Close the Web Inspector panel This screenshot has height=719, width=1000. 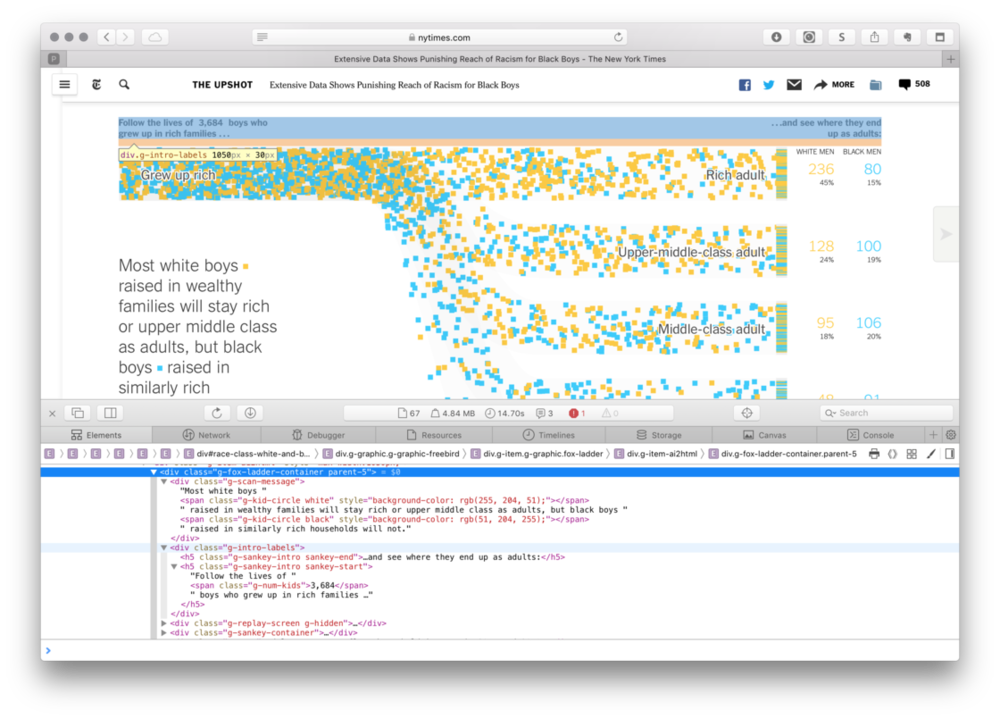click(x=52, y=413)
